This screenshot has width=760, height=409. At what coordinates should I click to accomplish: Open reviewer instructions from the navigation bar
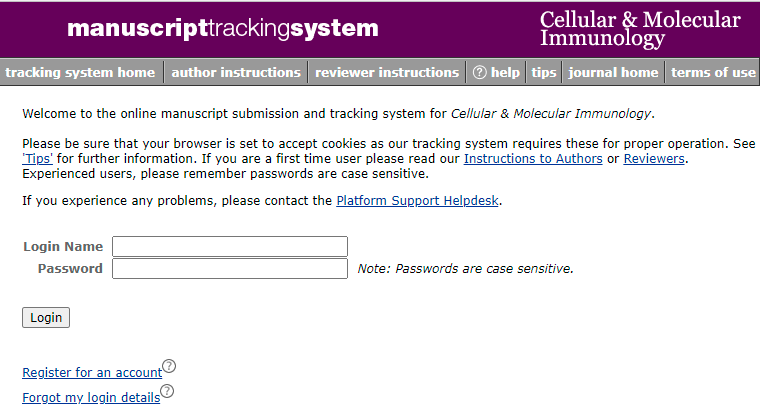(386, 72)
